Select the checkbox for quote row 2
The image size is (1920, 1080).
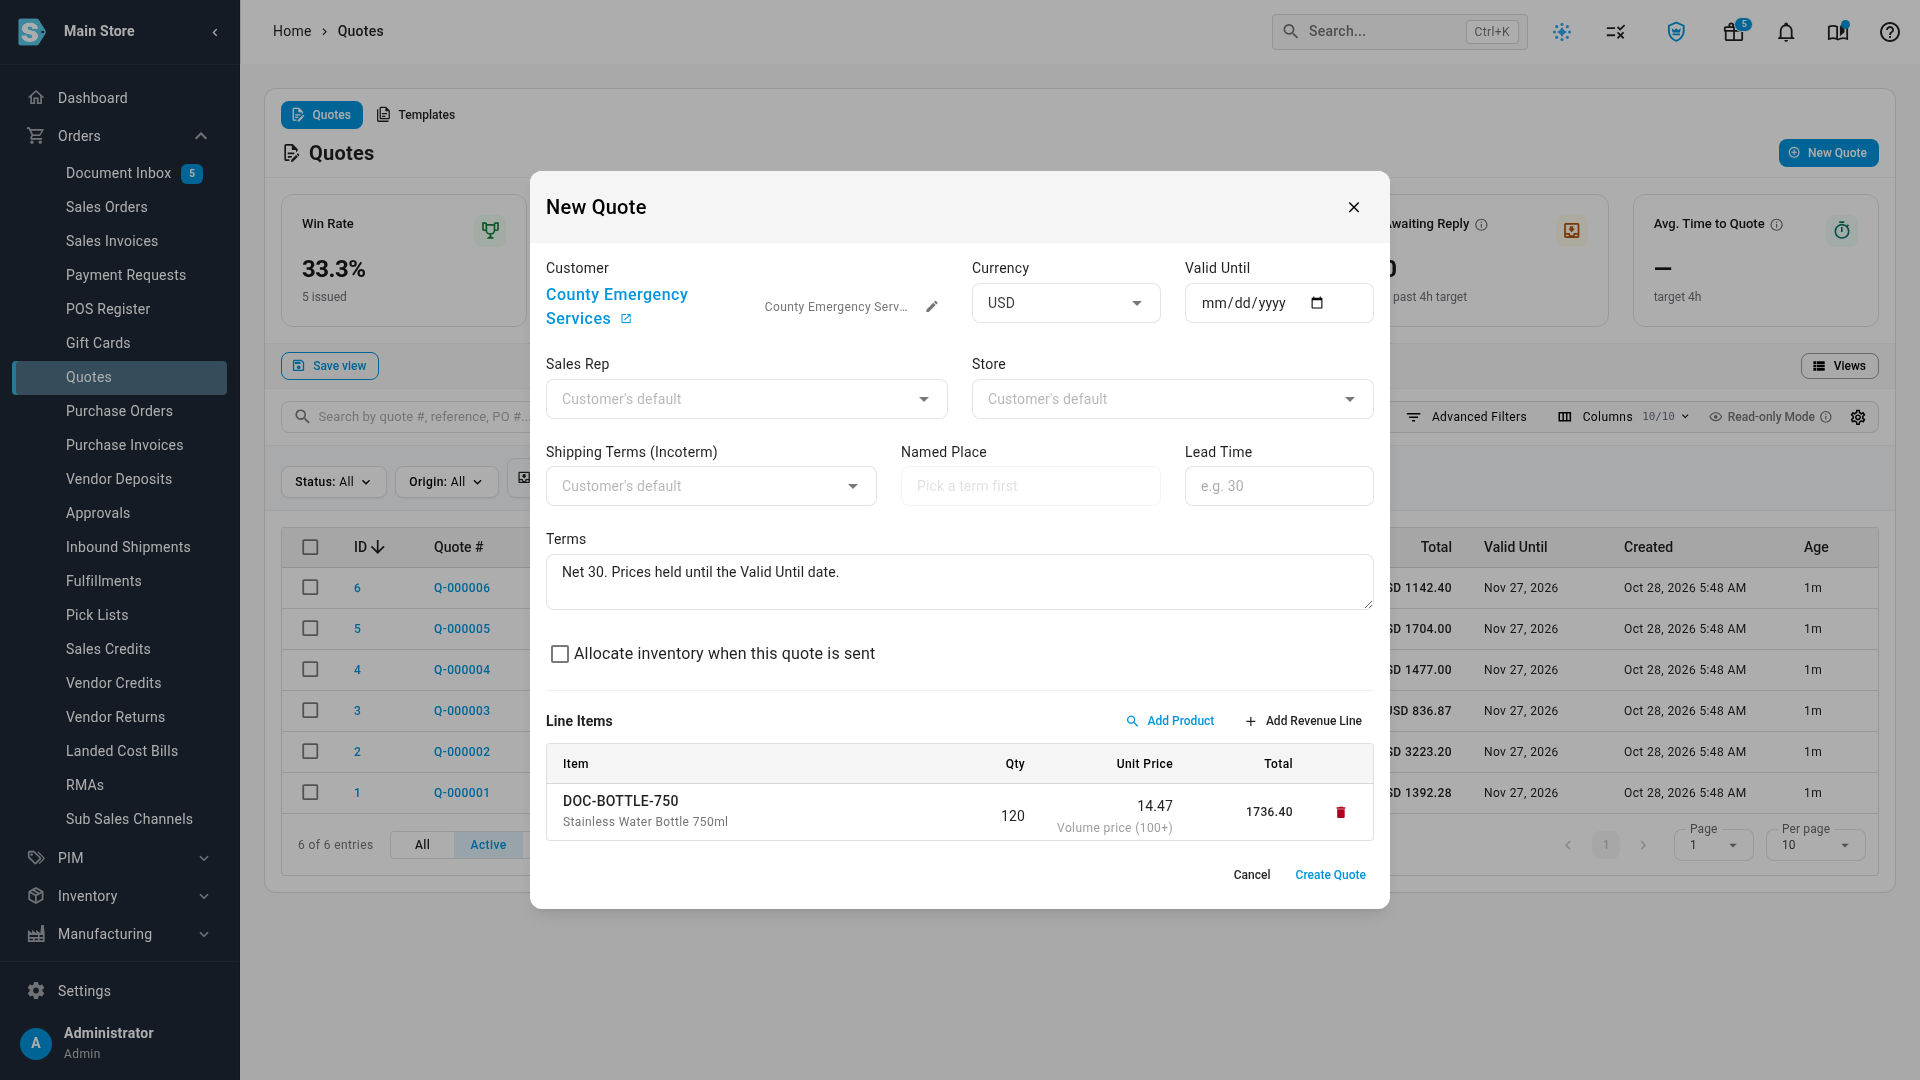[310, 752]
